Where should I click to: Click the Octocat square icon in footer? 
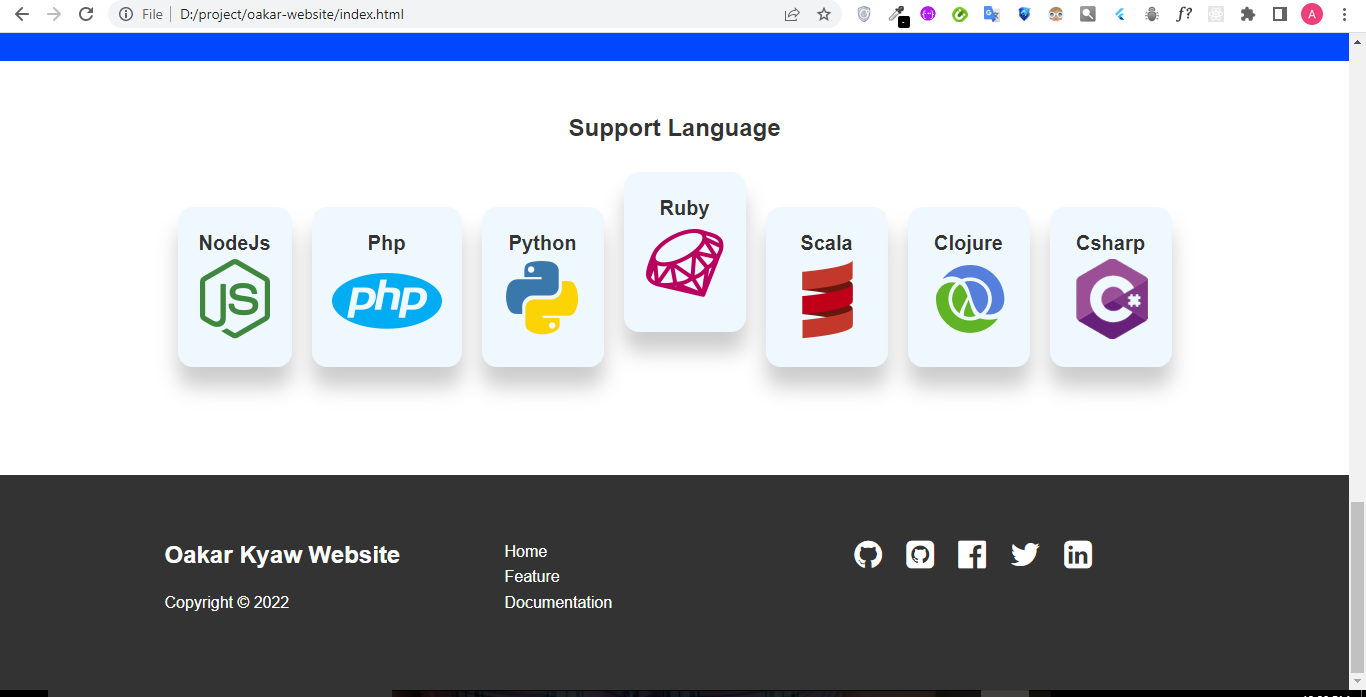[x=920, y=554]
